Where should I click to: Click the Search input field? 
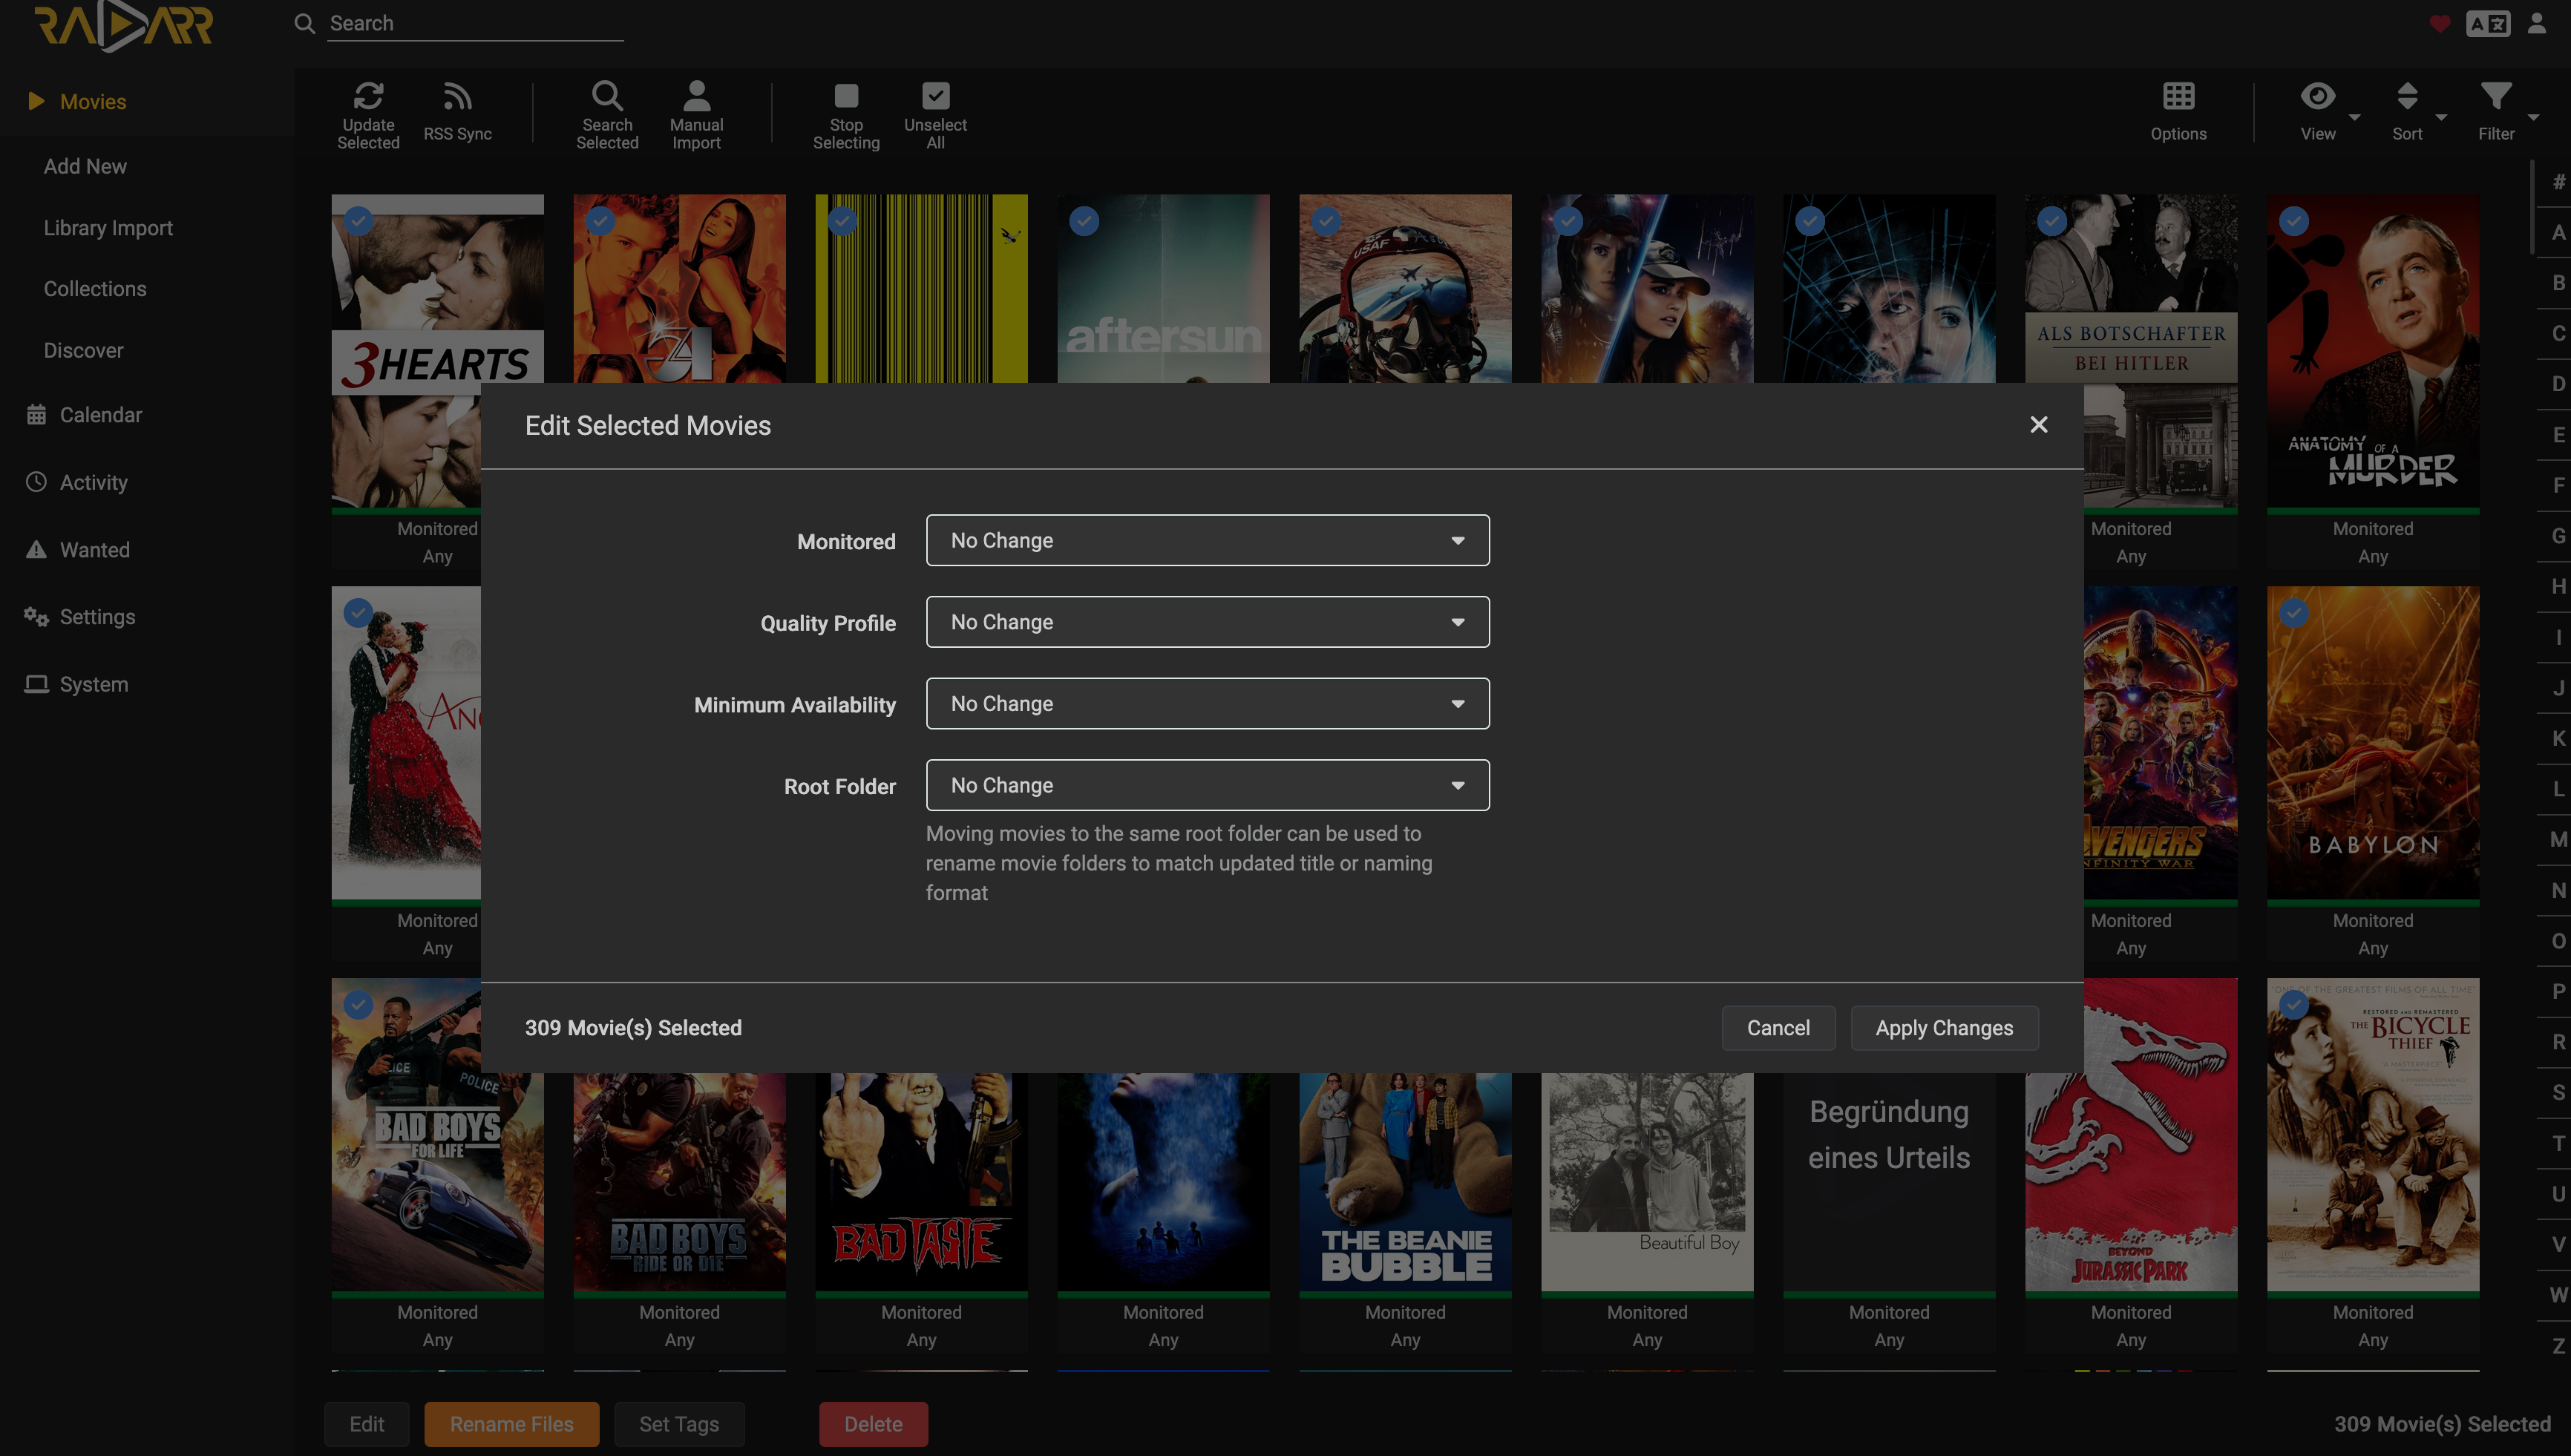[476, 23]
